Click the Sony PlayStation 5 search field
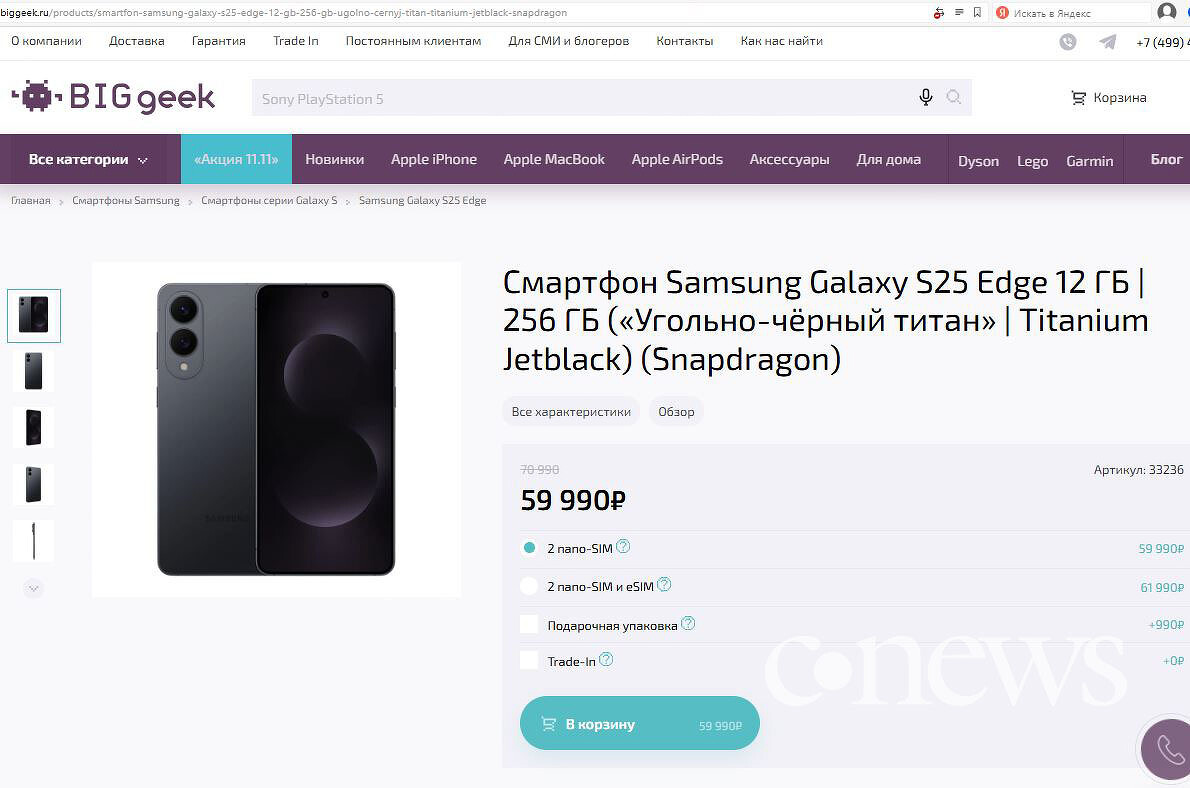Image resolution: width=1190 pixels, height=788 pixels. pos(580,98)
